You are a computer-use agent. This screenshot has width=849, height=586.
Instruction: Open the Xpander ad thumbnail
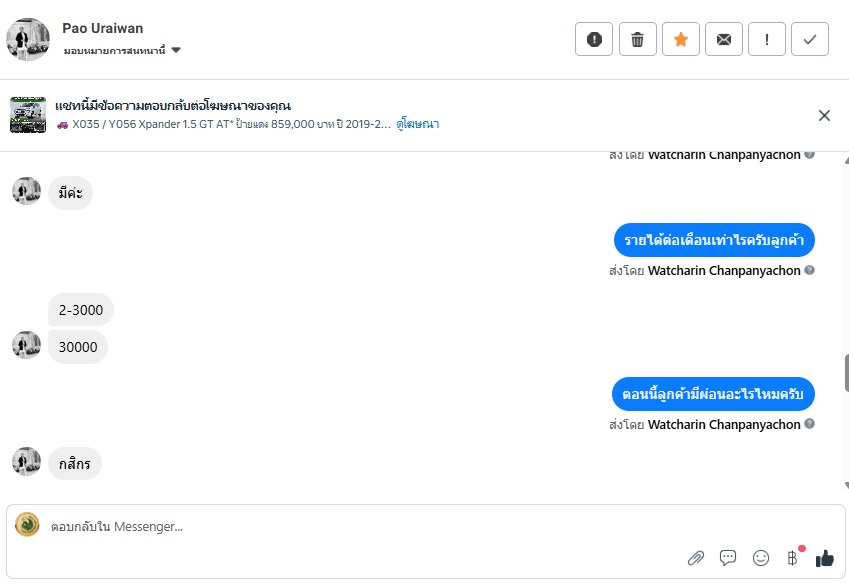[x=28, y=115]
